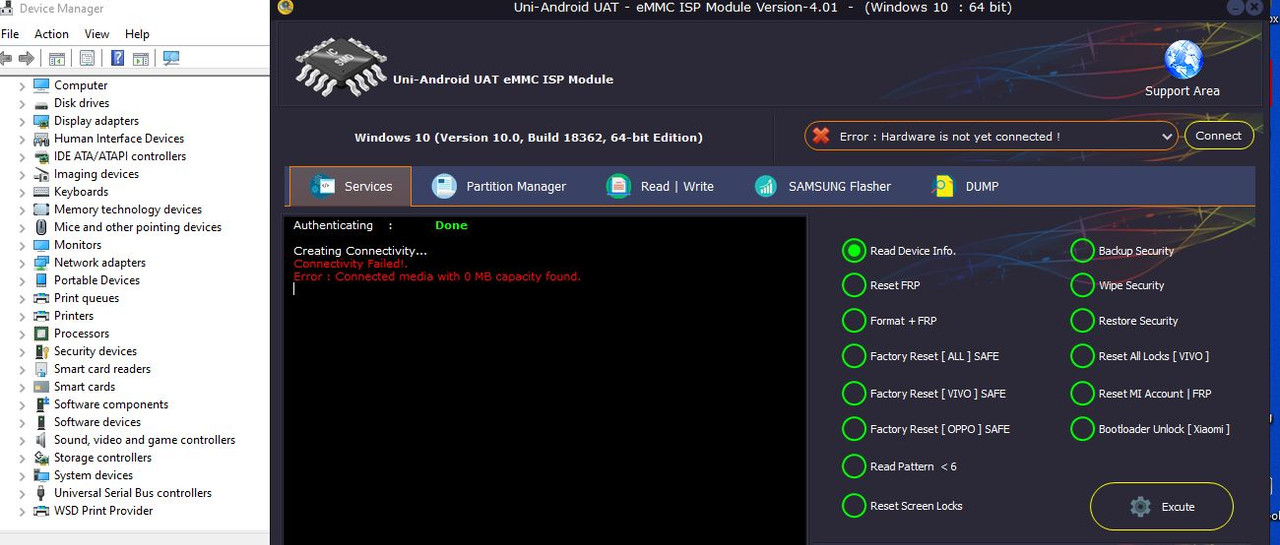Select Wipe Security radio option
The width and height of the screenshot is (1280, 545).
1082,286
